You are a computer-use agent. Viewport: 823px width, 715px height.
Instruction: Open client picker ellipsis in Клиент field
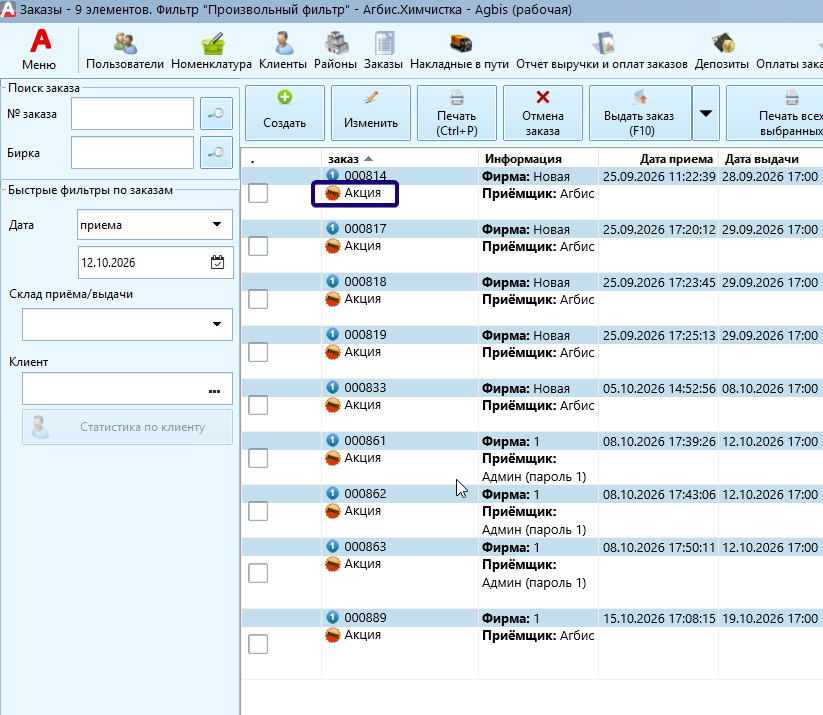click(x=214, y=391)
